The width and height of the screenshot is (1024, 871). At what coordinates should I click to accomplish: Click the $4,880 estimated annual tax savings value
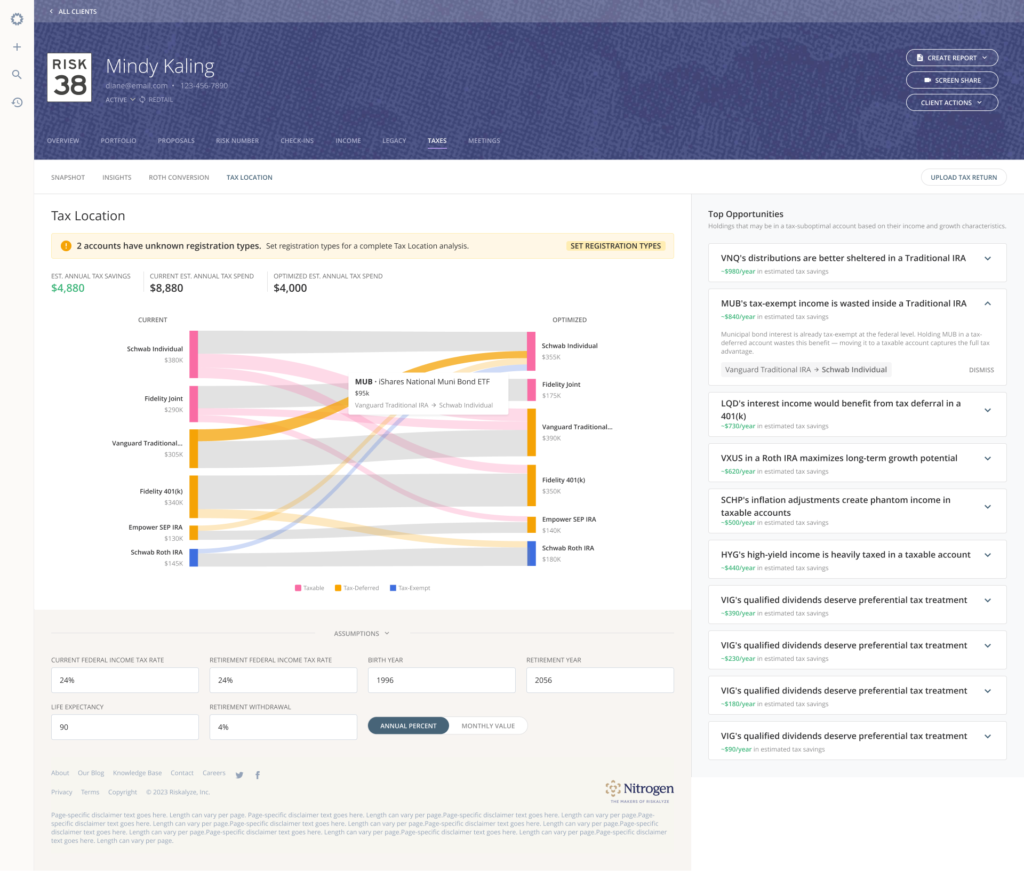pos(68,288)
